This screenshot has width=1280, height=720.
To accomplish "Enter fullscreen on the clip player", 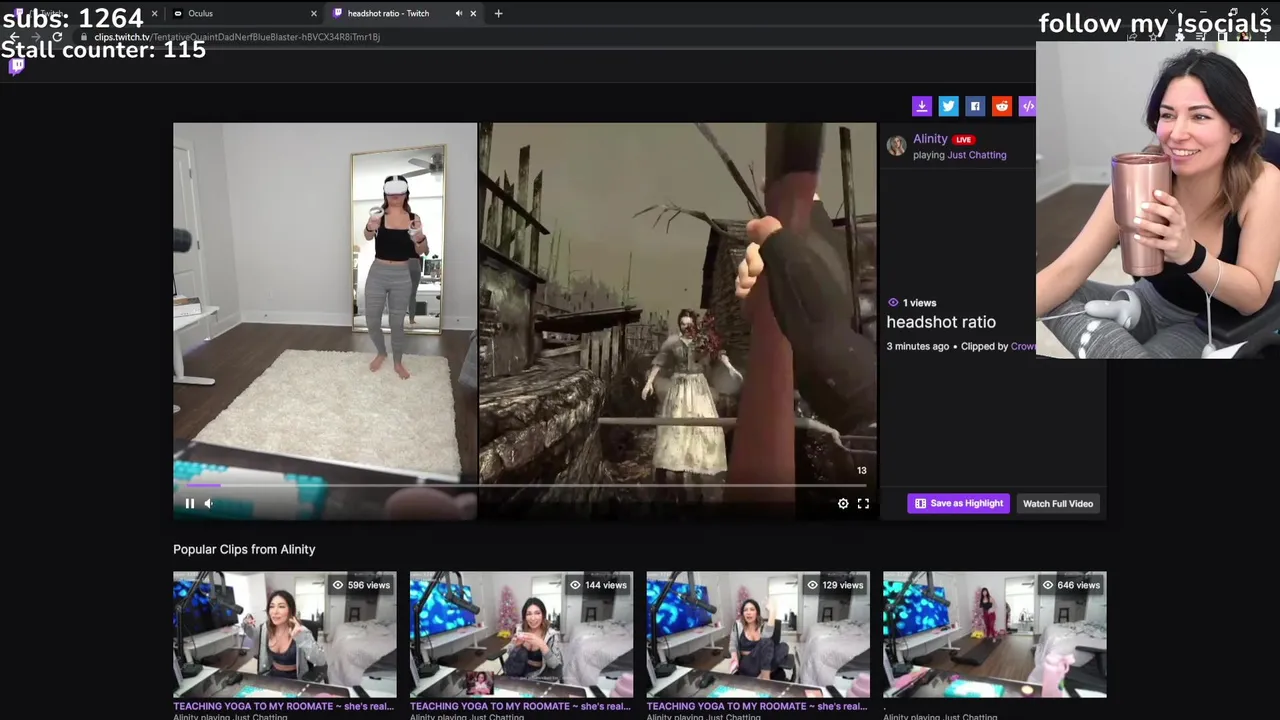I will 863,504.
